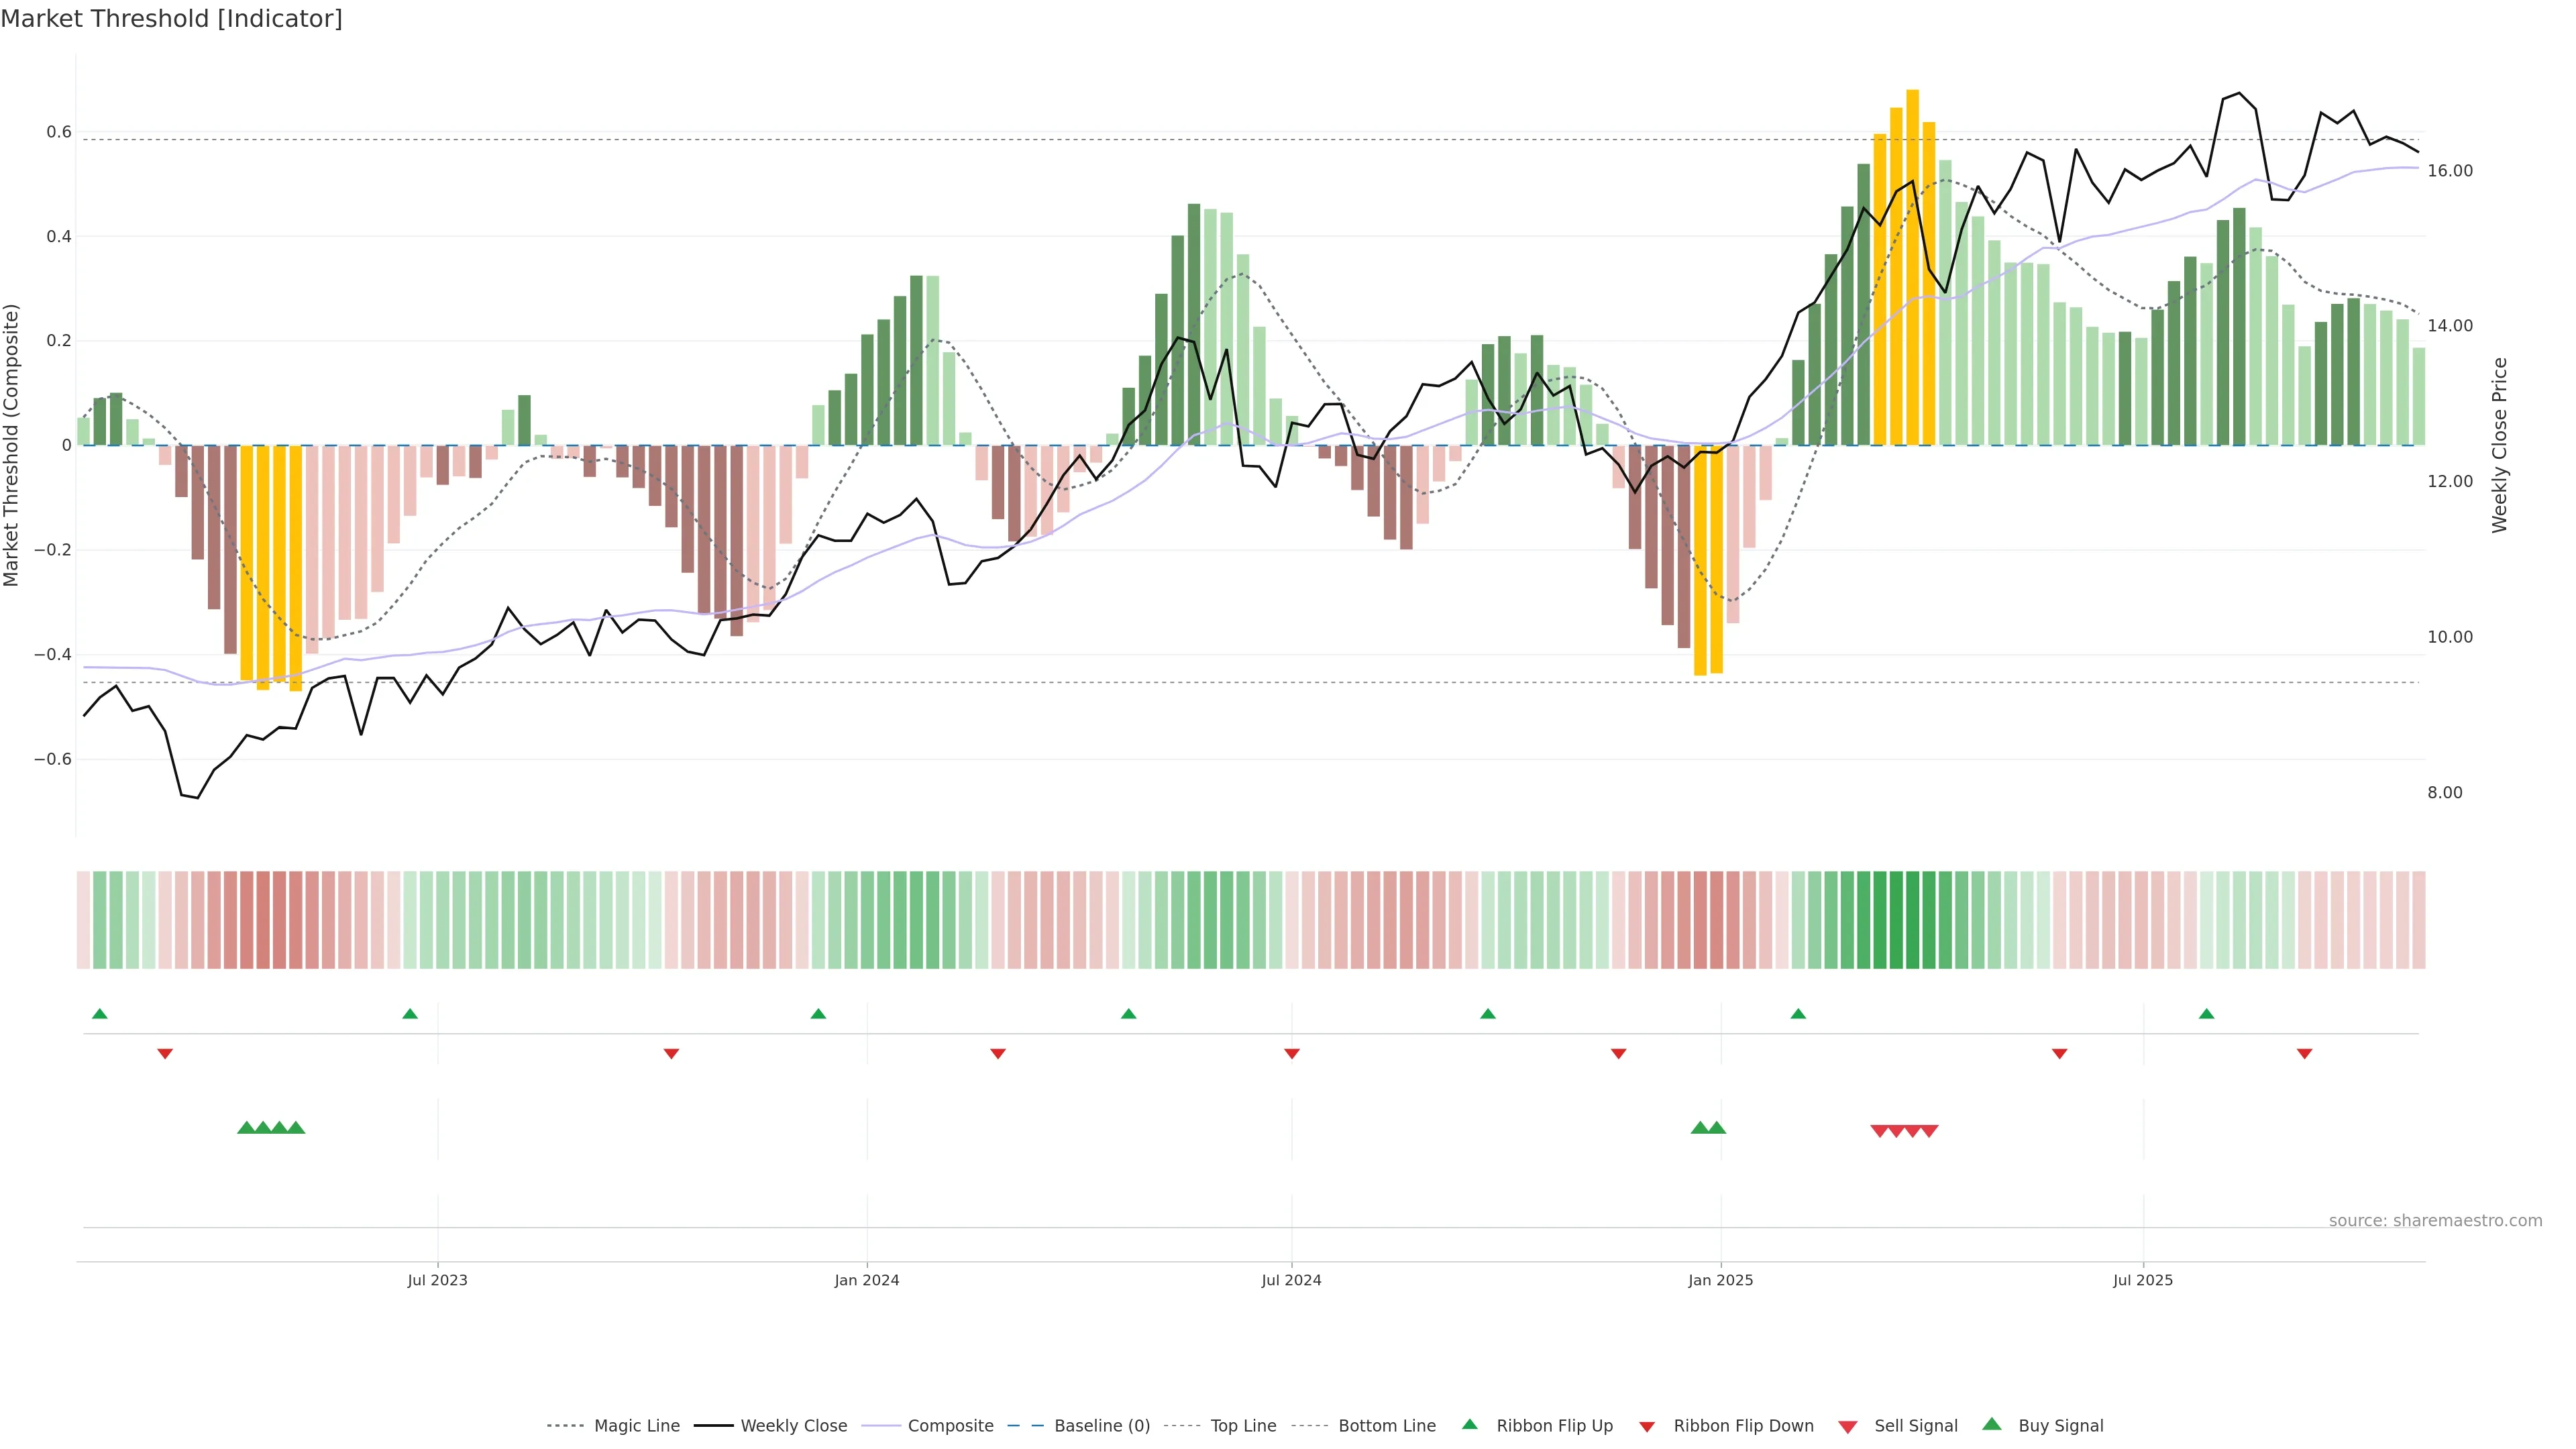Viewport: 2576px width, 1449px height.
Task: Click the last green Ribbon Flip Up marker
Action: pos(2206,1014)
